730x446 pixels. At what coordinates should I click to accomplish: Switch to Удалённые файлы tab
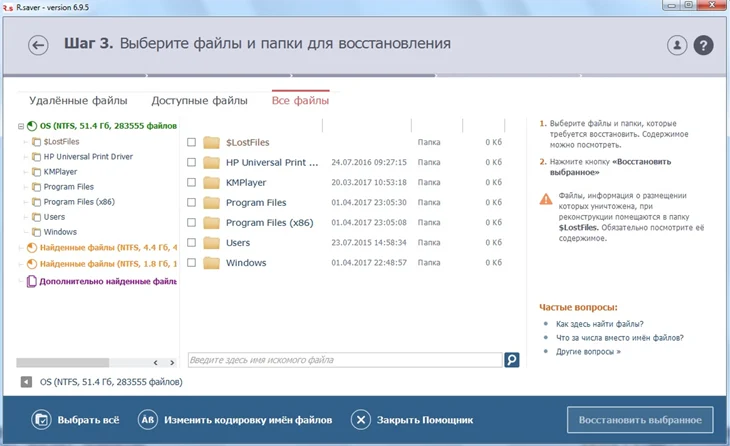point(78,101)
